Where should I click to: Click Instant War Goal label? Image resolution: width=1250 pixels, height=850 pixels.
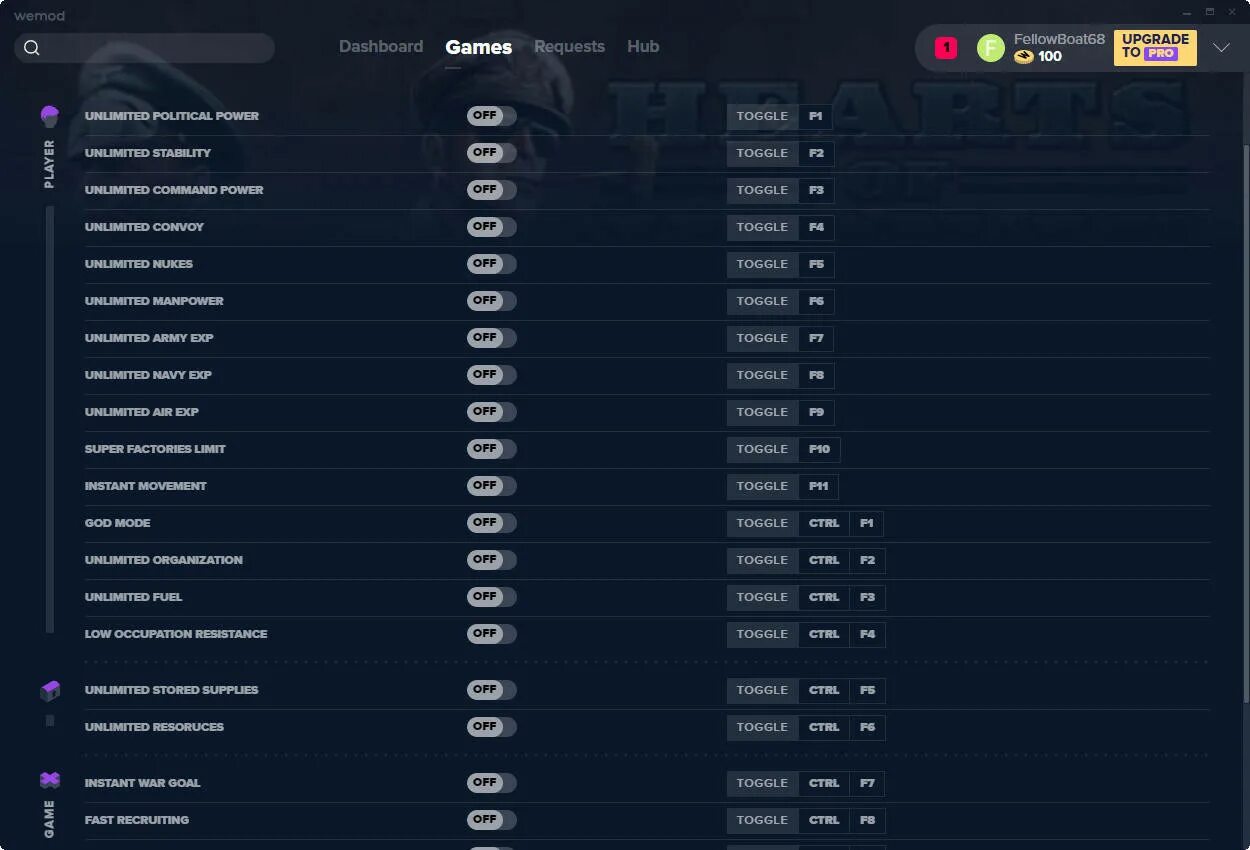(142, 783)
